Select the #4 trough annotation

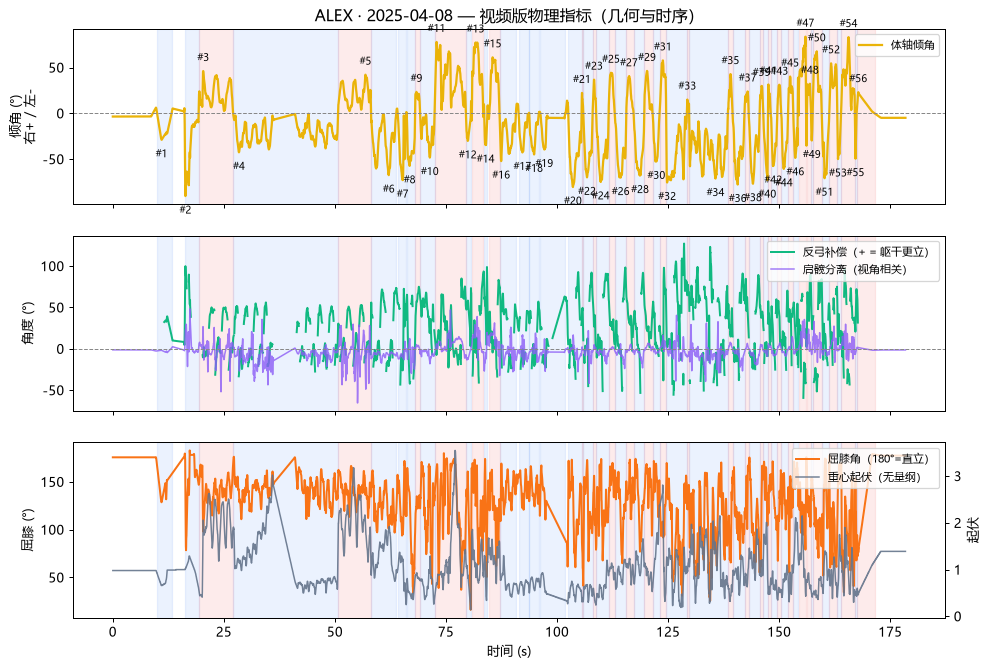238,166
